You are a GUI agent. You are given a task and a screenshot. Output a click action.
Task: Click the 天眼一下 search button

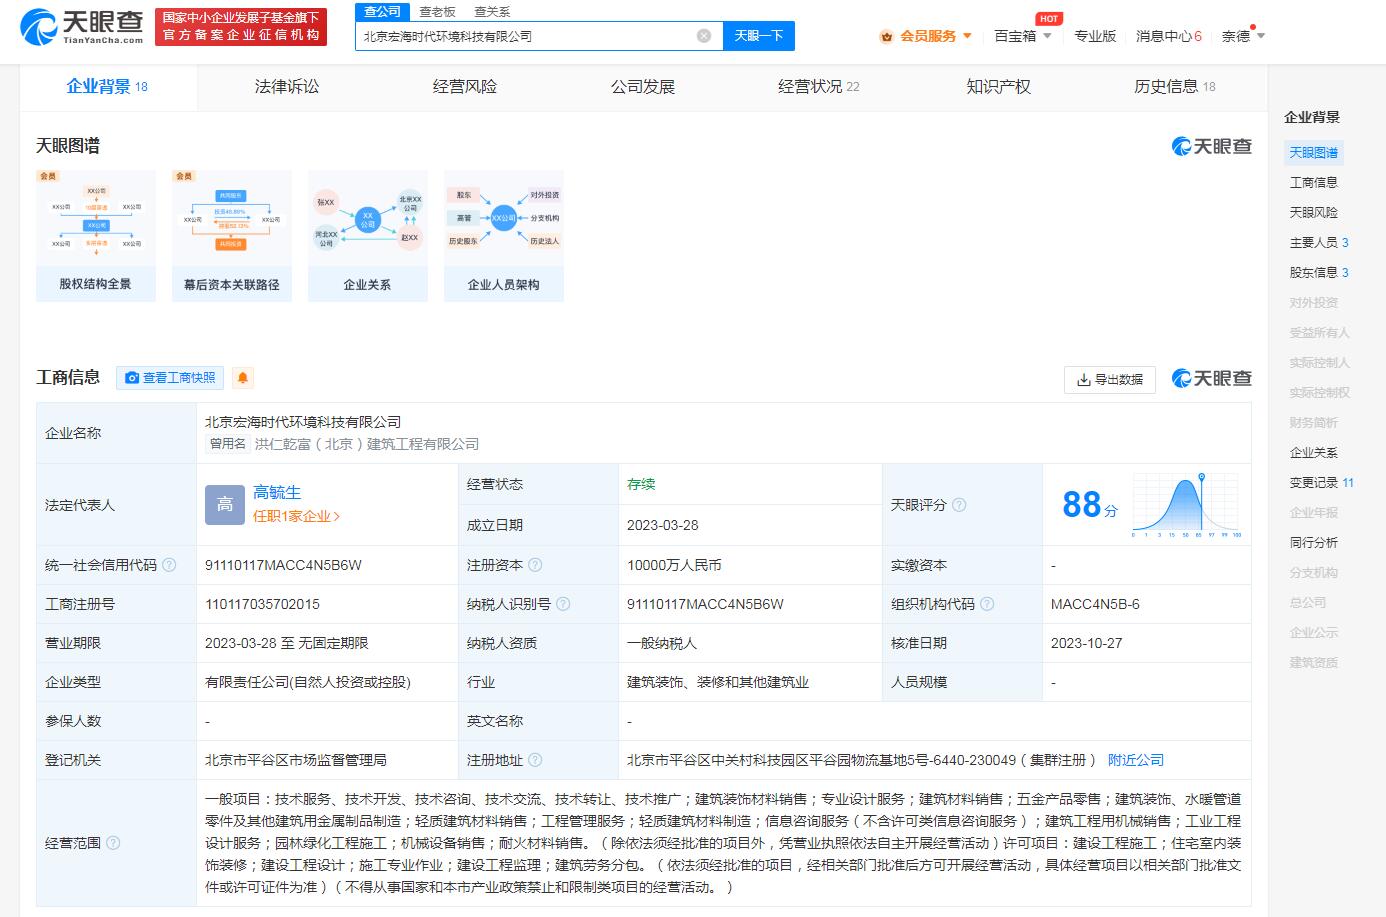point(758,36)
